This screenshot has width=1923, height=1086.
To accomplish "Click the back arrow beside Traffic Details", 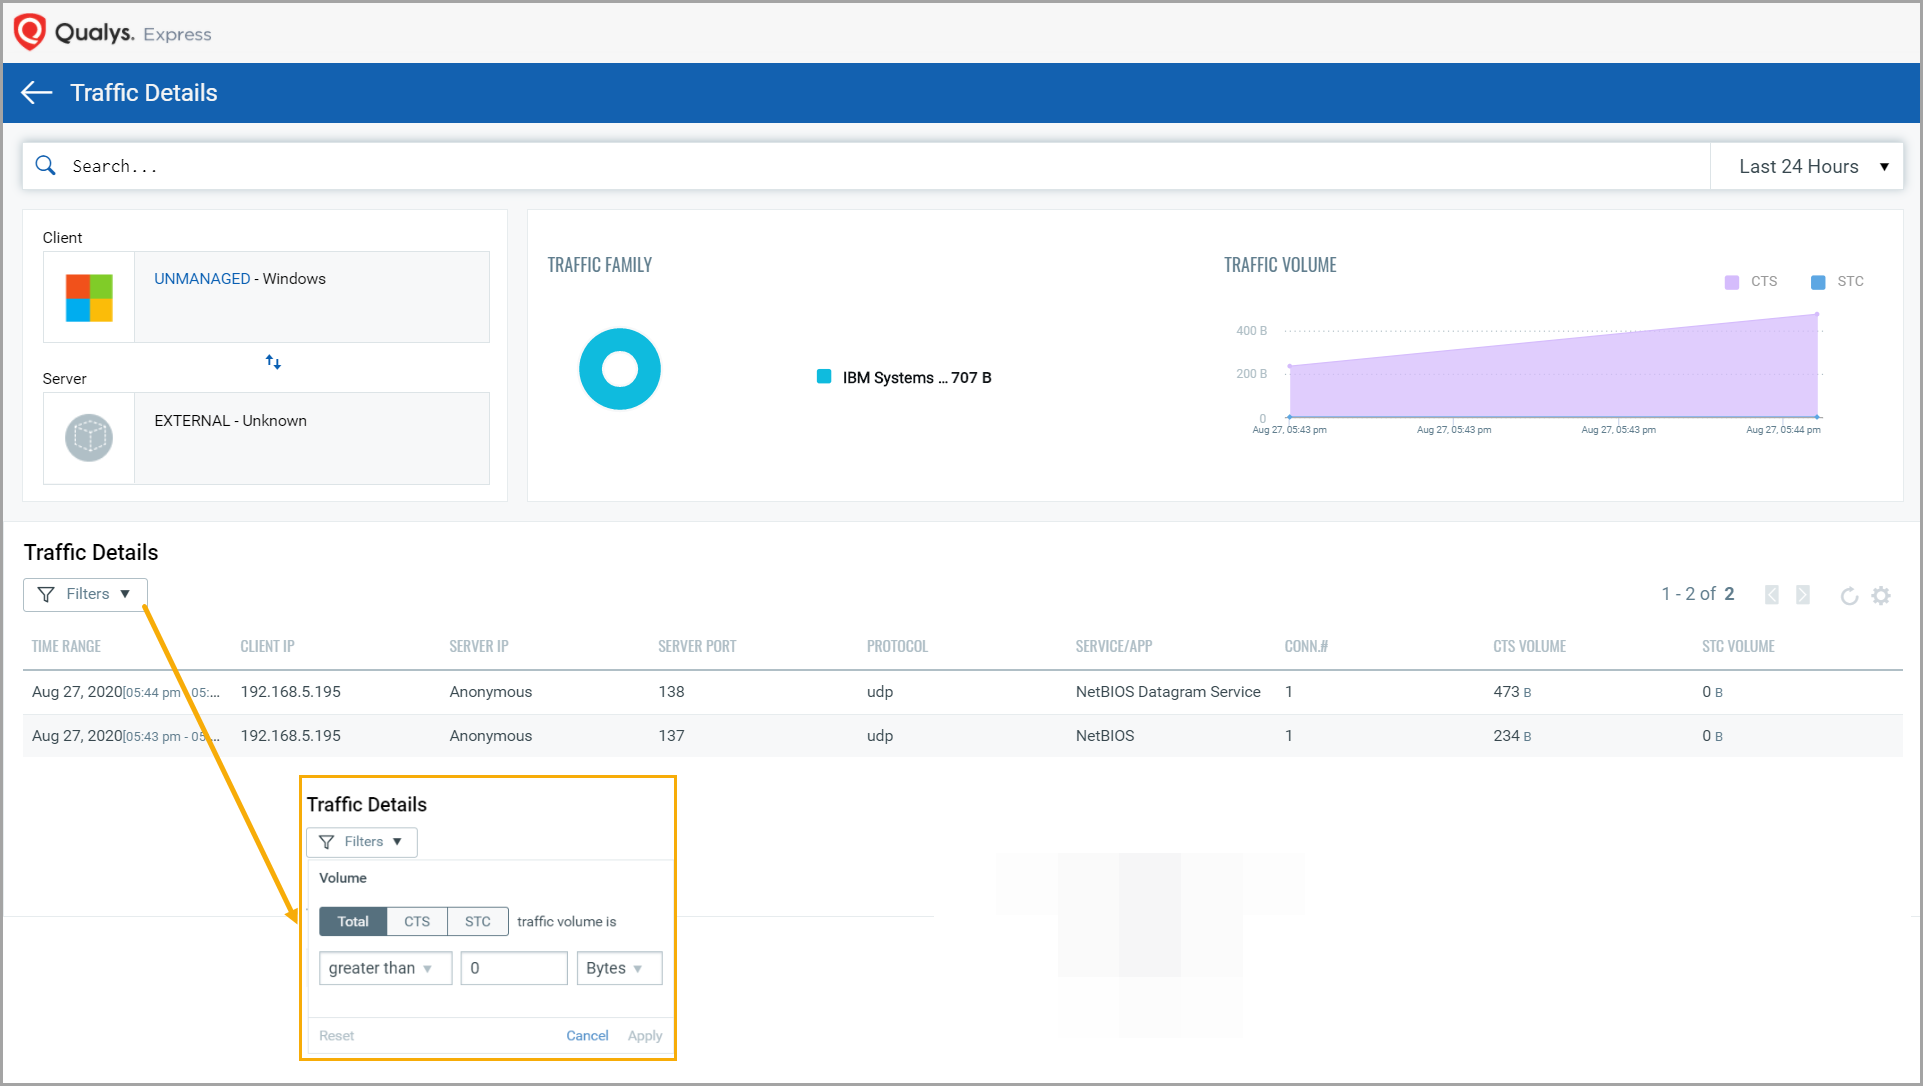I will [x=37, y=93].
